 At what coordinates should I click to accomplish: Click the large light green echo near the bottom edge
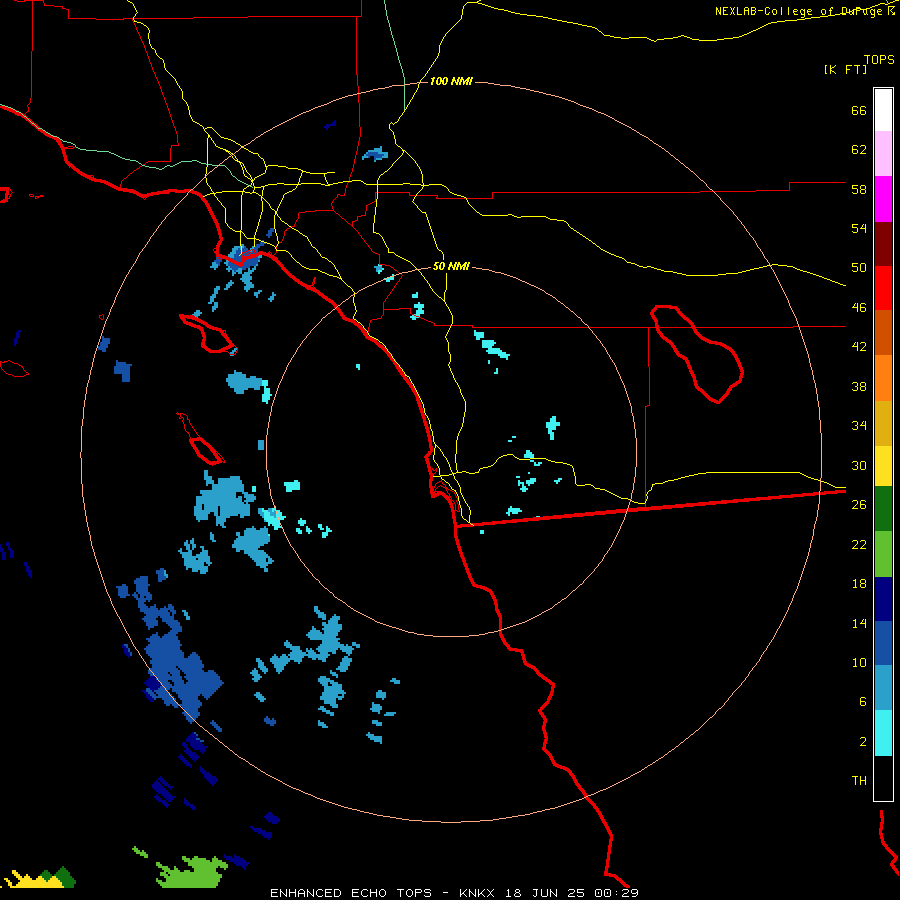click(x=192, y=872)
